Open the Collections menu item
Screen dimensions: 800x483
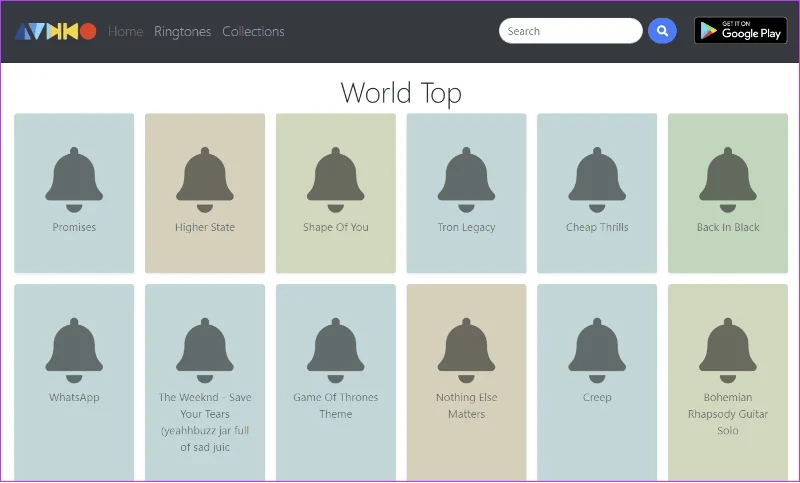click(253, 32)
